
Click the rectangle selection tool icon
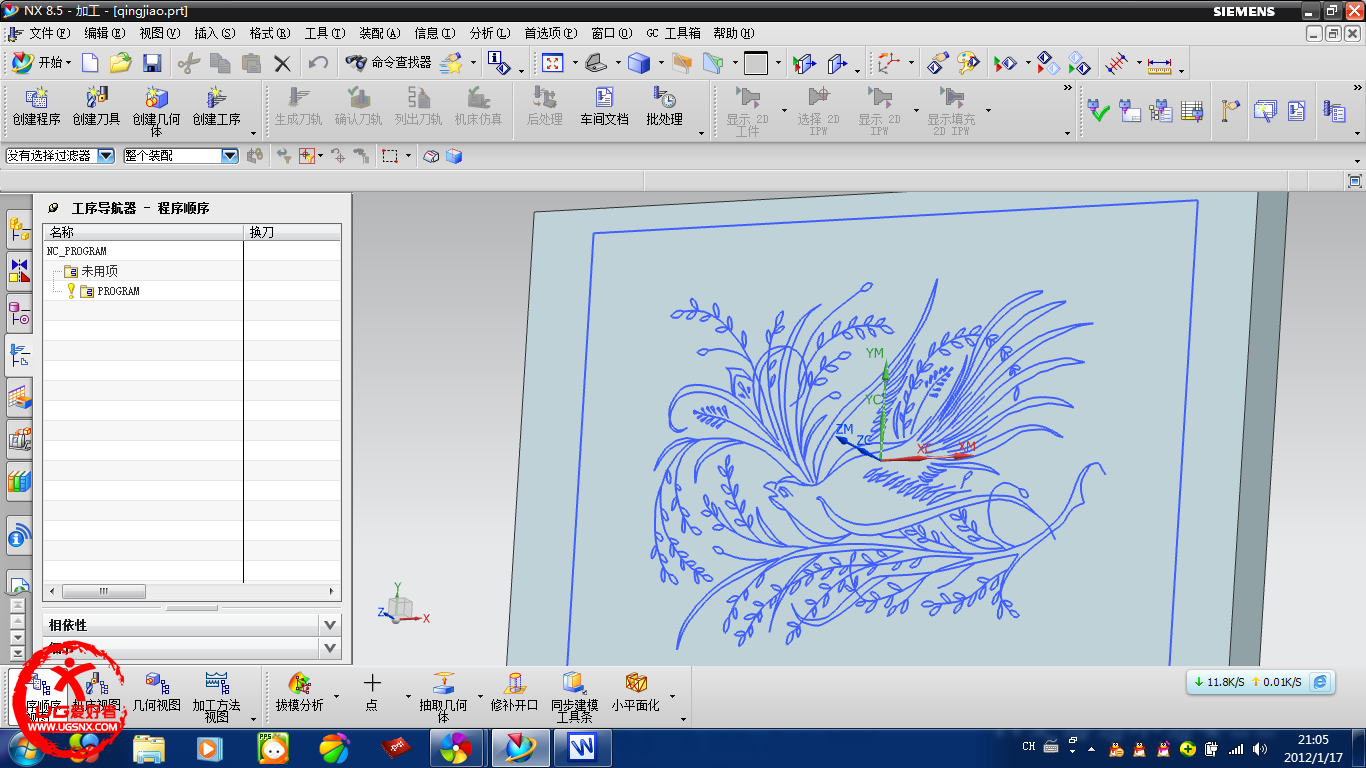click(x=390, y=156)
